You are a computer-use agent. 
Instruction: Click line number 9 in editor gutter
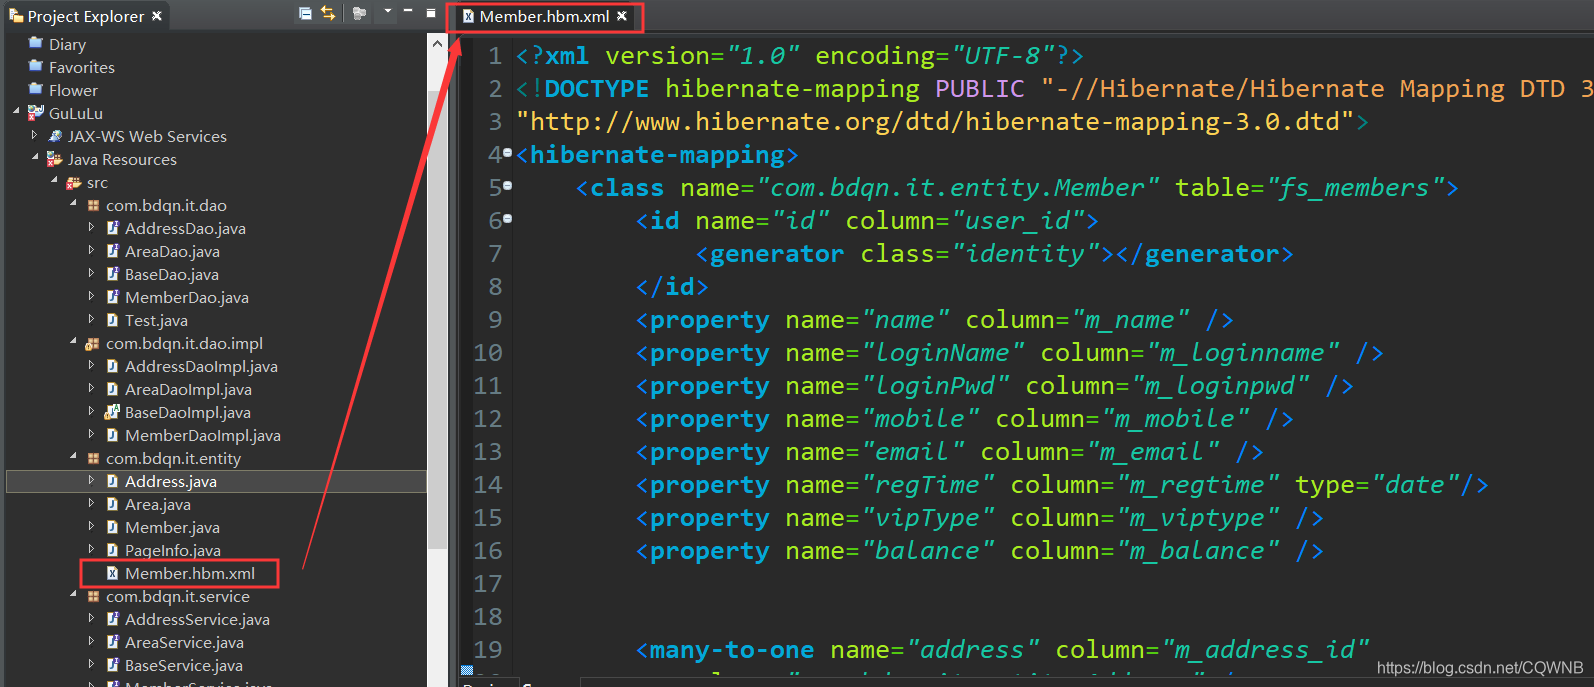(495, 320)
